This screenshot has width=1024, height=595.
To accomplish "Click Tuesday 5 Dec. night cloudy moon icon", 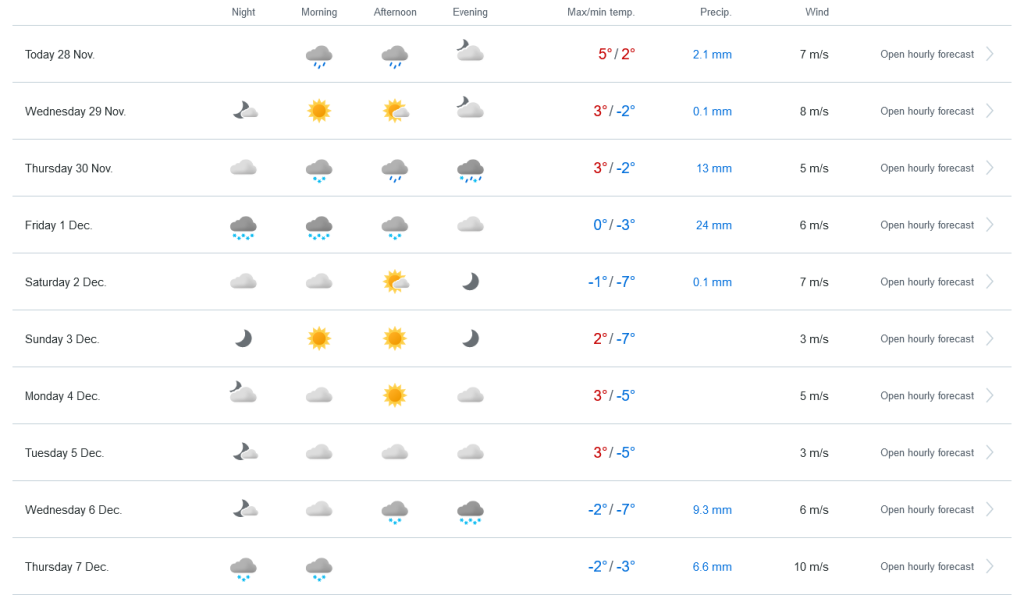I will pos(243,453).
